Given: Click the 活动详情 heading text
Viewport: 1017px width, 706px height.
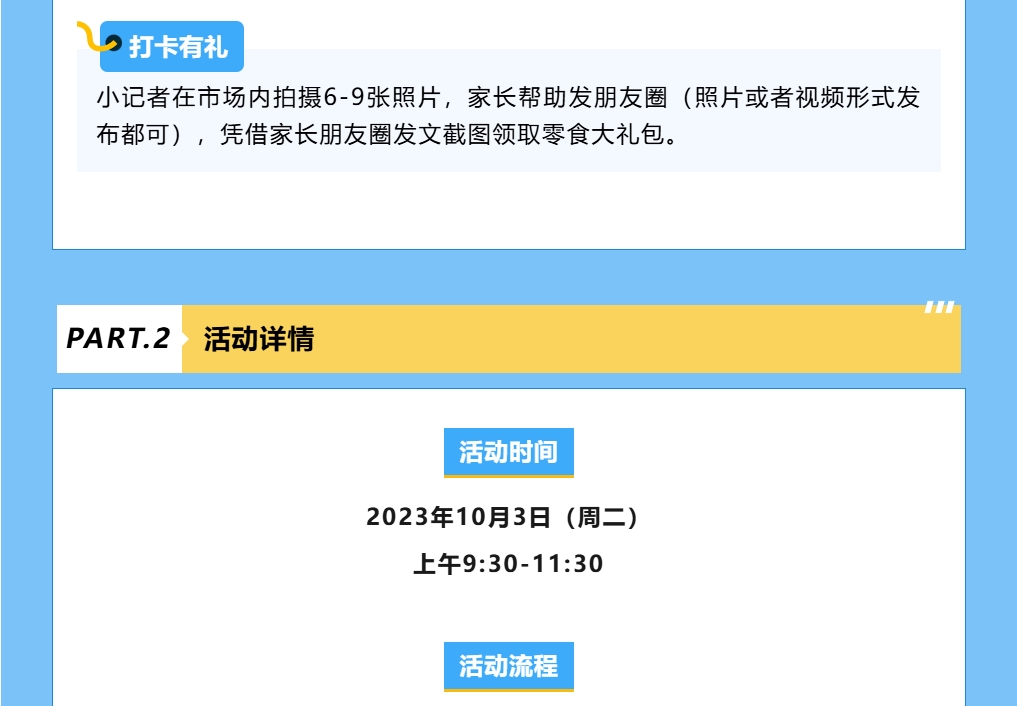Looking at the screenshot, I should [x=259, y=339].
